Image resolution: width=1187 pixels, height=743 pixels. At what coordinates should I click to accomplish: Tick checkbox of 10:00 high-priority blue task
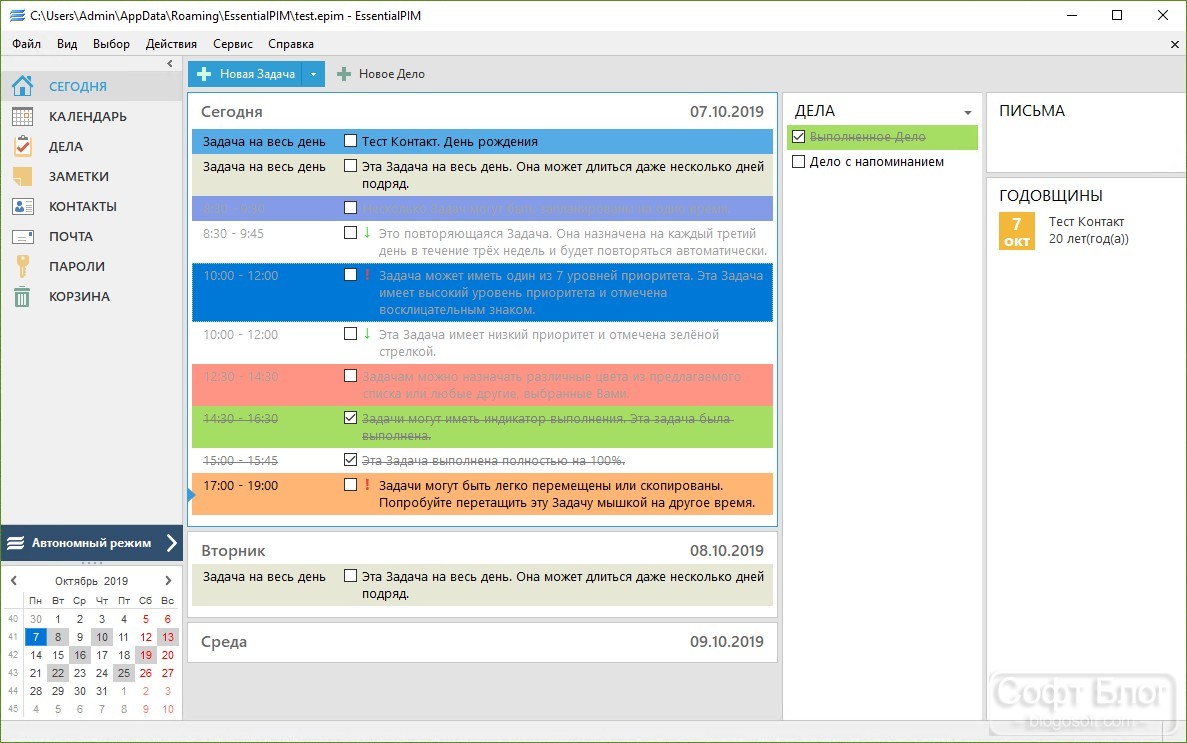350,274
